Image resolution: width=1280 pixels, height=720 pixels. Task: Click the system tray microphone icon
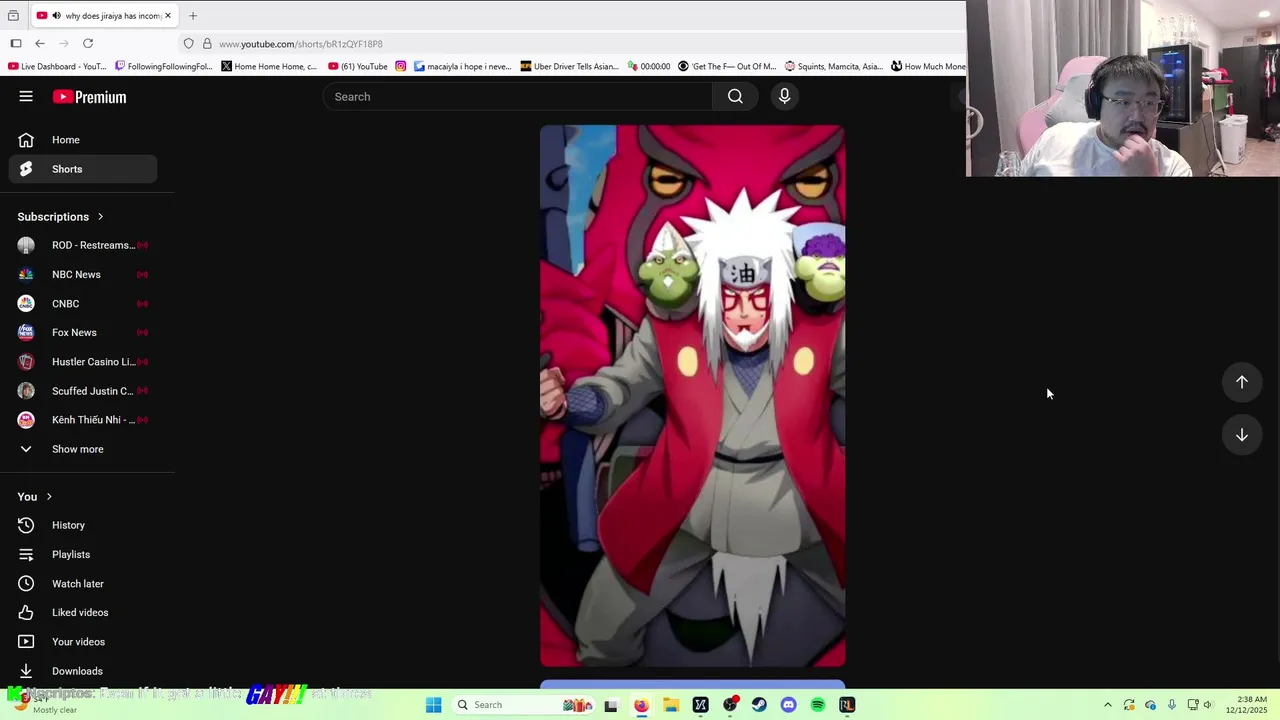click(1172, 705)
